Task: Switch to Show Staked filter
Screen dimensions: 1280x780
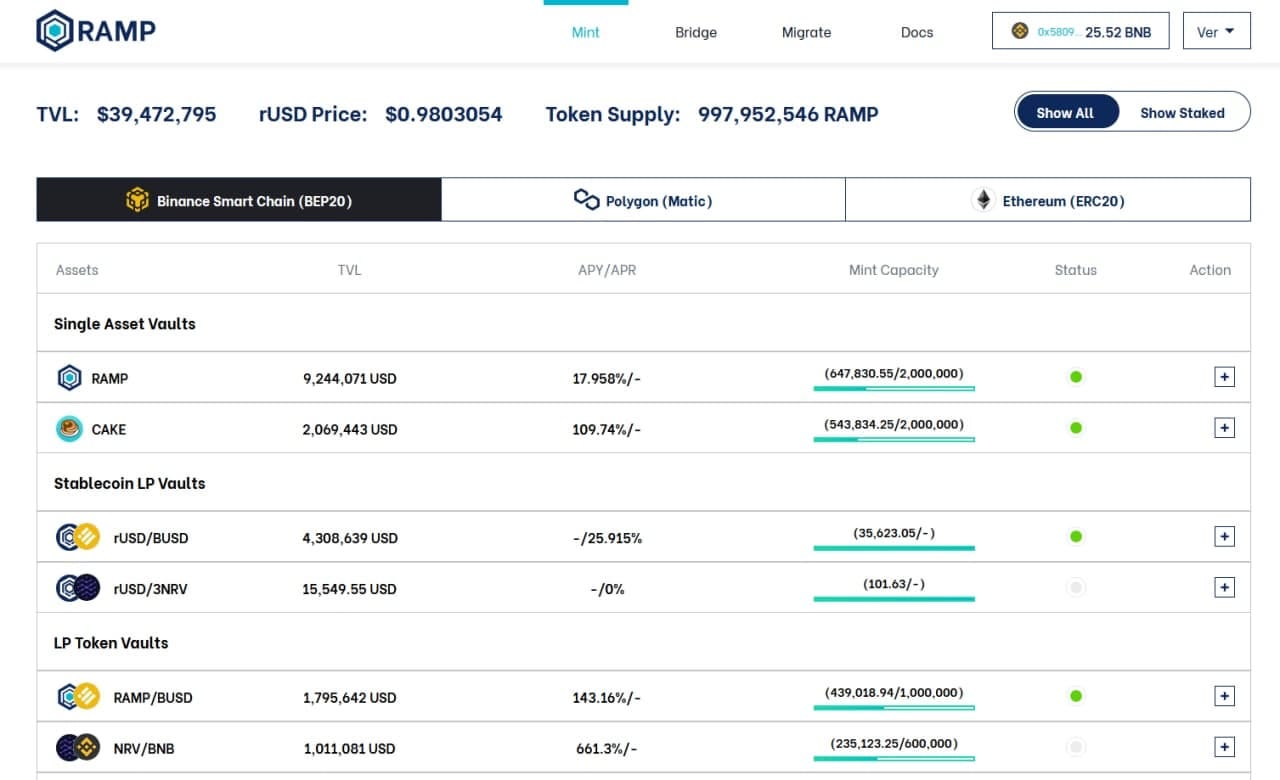Action: 1182,113
